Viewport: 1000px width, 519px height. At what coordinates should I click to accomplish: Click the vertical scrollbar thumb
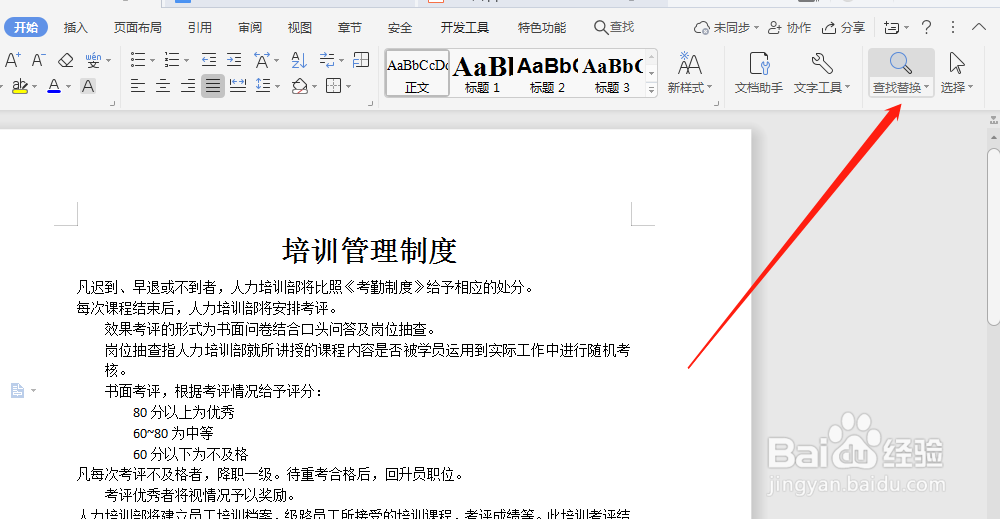[x=994, y=237]
